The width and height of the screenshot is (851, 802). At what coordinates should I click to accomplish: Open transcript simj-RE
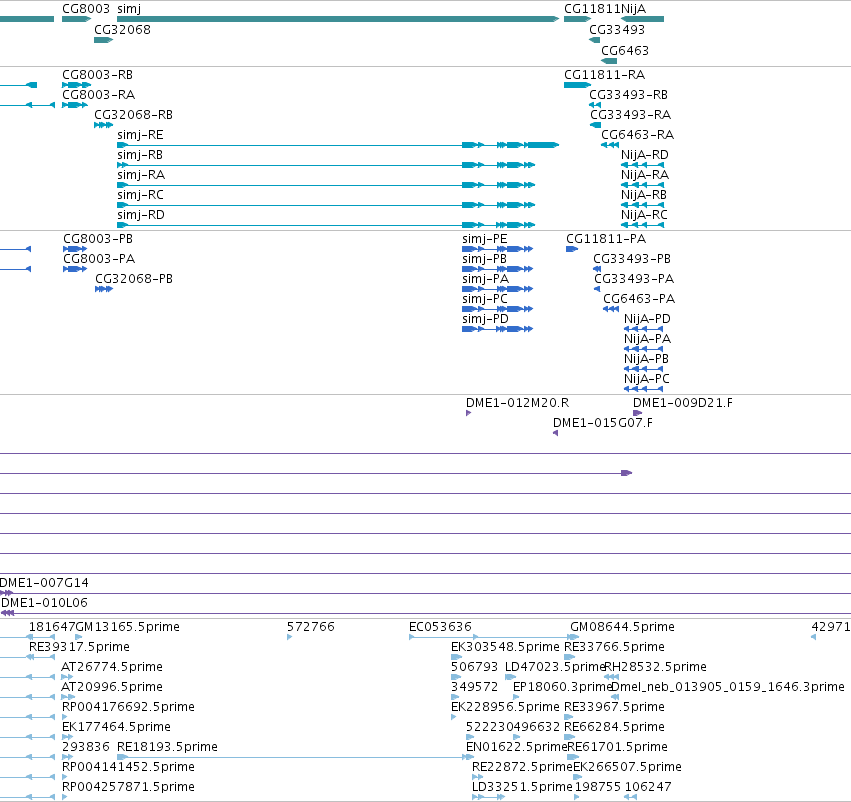click(140, 135)
